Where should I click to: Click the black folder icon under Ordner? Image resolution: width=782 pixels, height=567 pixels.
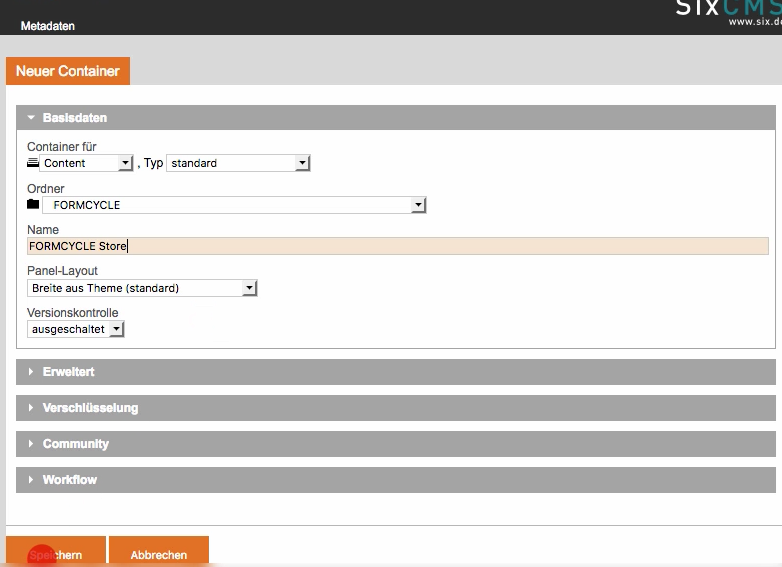click(33, 205)
